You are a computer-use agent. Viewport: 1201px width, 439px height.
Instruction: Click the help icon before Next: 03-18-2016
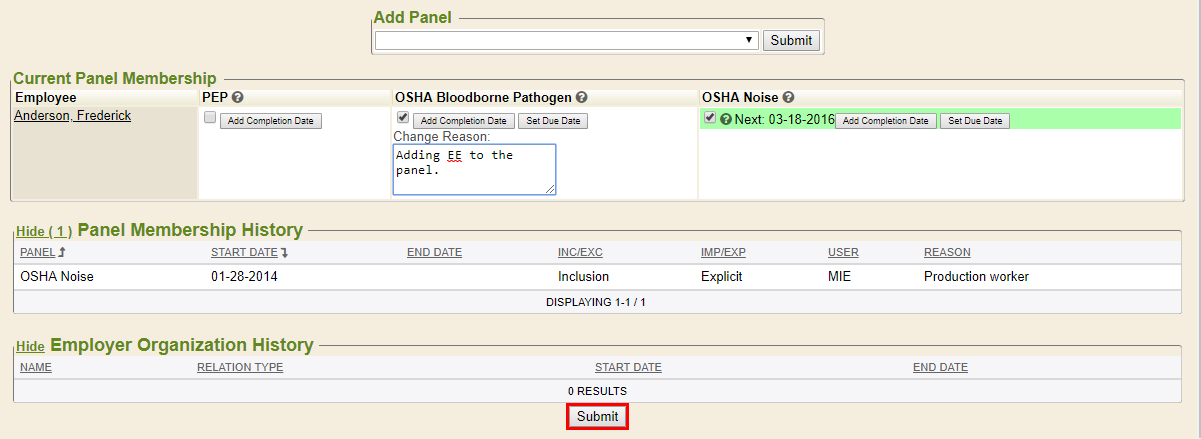point(726,119)
